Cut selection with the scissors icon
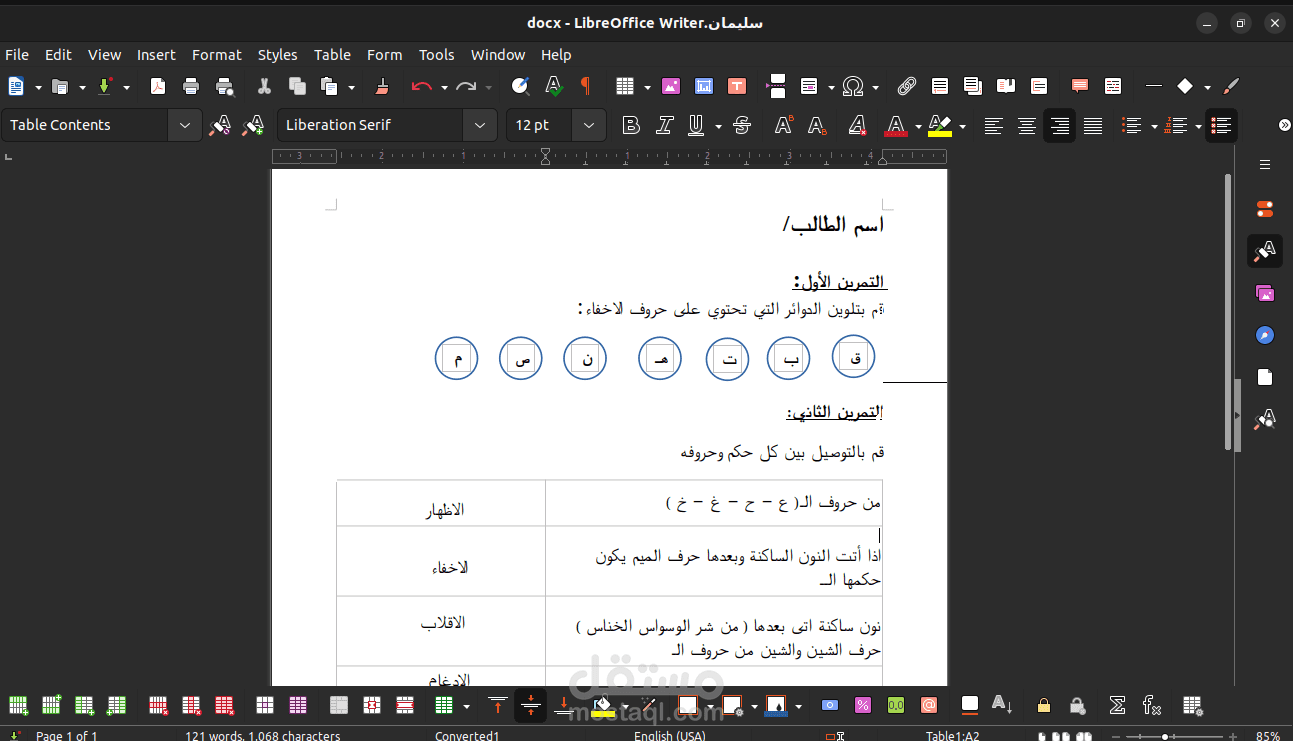Screen dimensions: 1293x741 click(x=264, y=86)
